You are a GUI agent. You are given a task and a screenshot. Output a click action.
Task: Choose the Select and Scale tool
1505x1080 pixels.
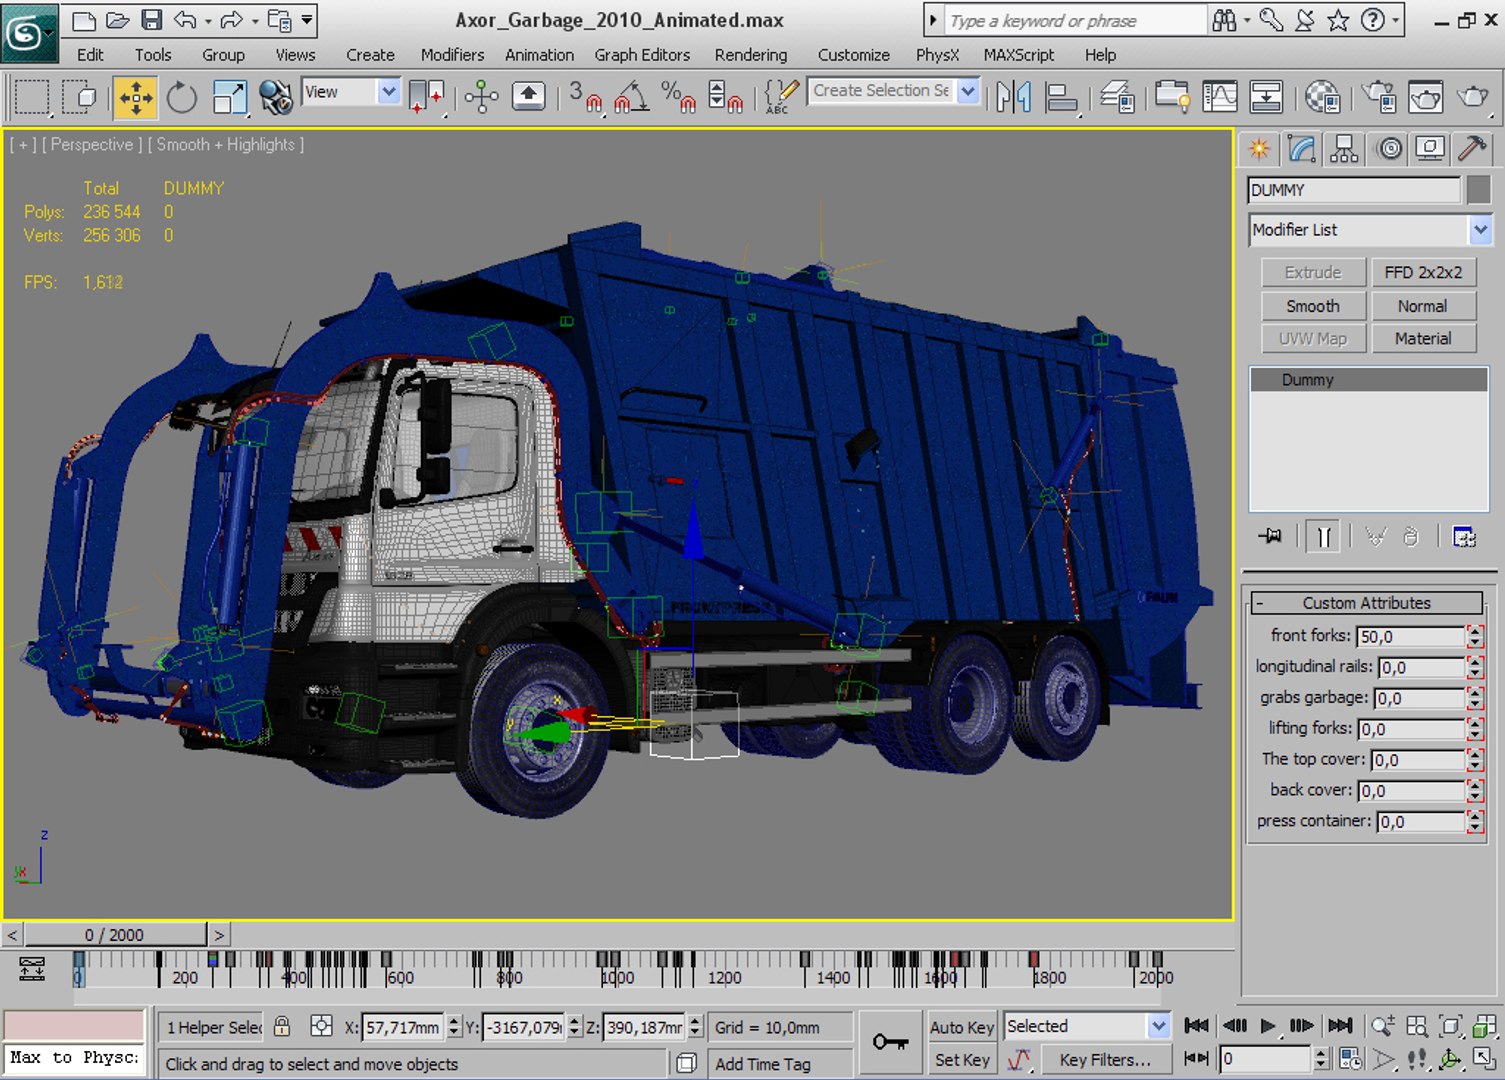point(230,97)
